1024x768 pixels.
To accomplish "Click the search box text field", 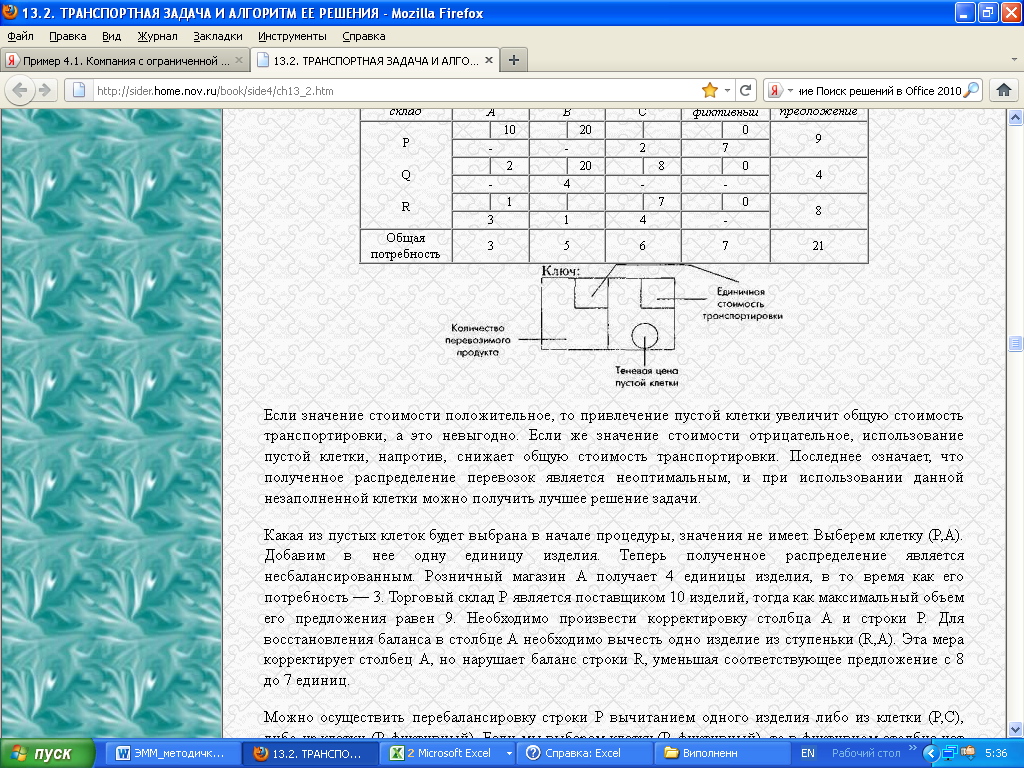I will (880, 91).
